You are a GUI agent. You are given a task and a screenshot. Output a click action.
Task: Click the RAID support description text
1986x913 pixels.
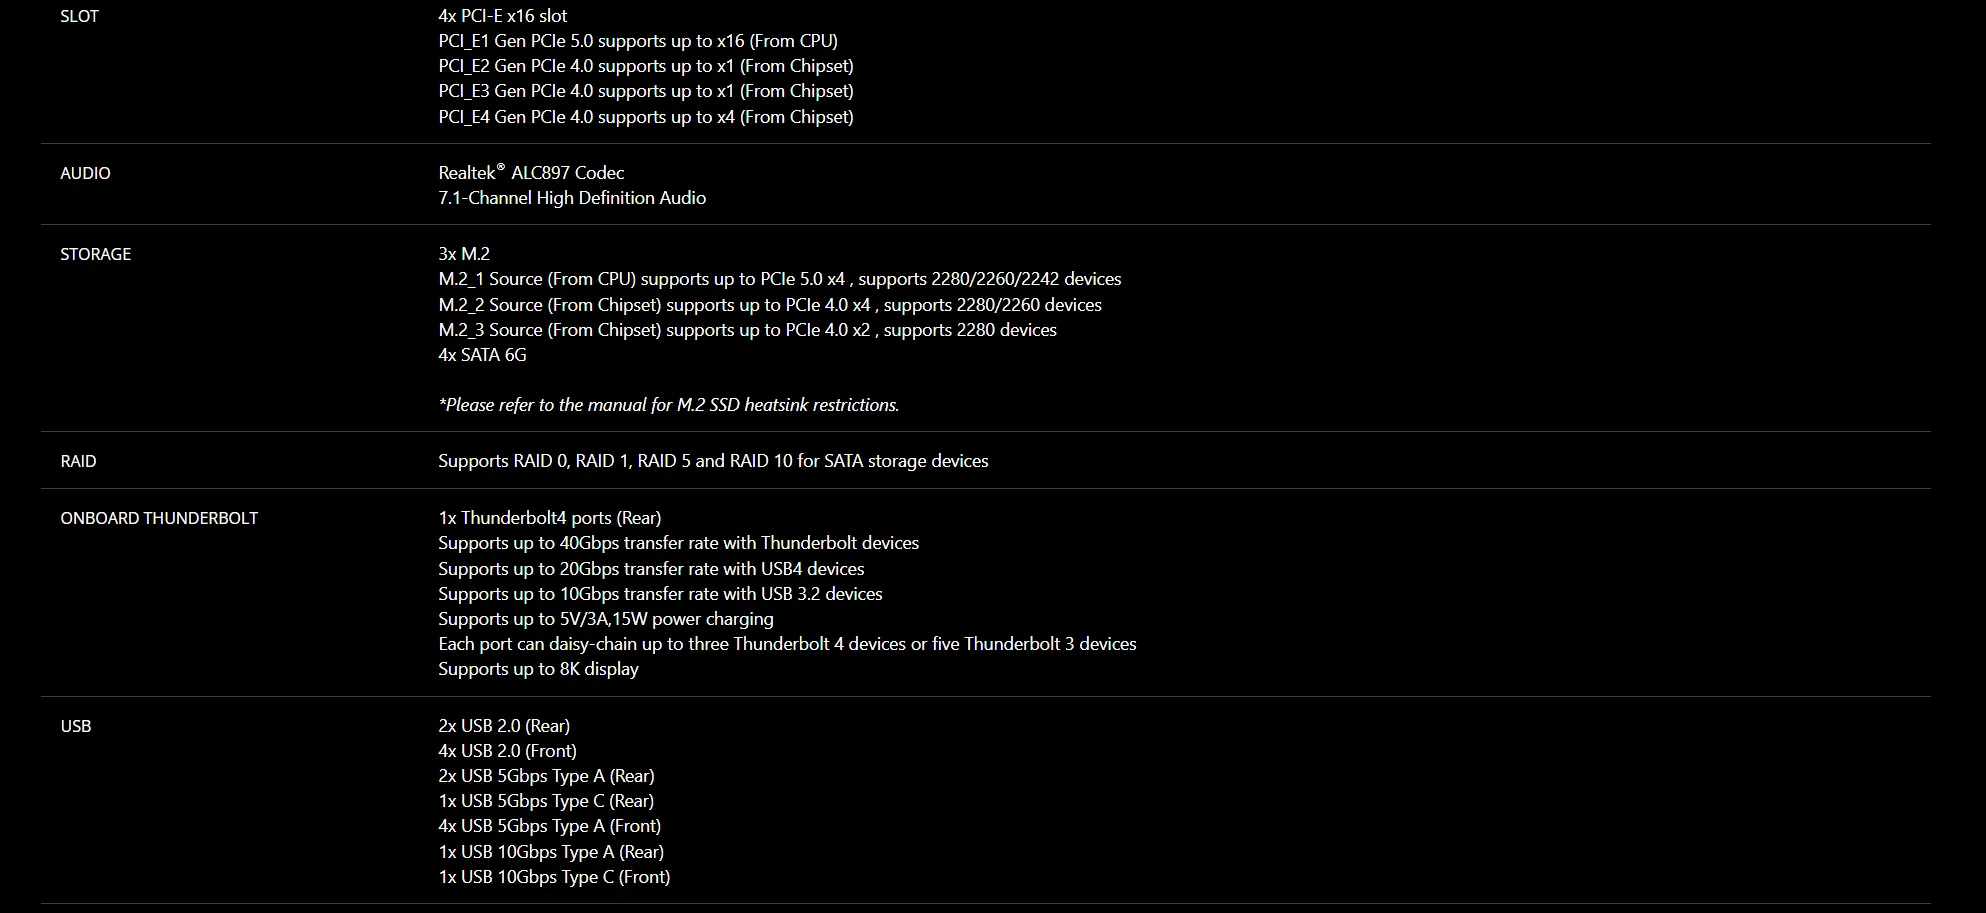tap(712, 461)
